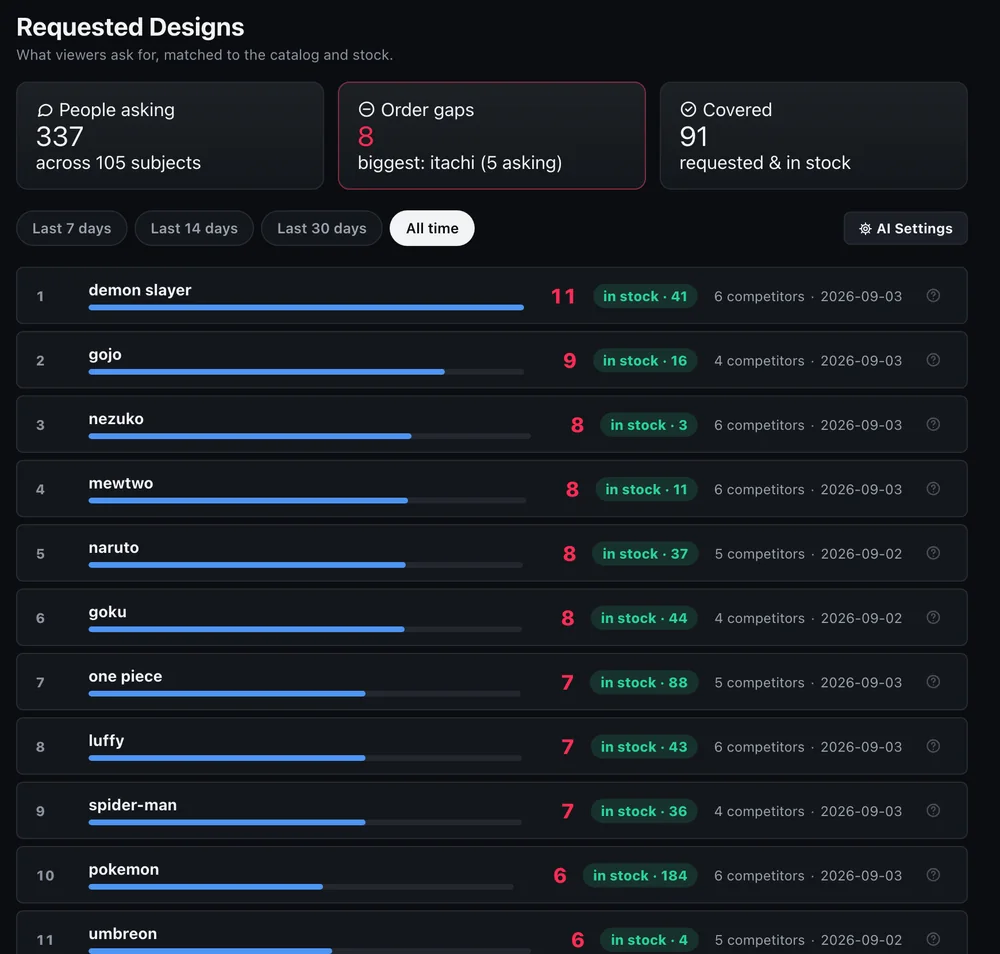
Task: Click the check circle icon beside Covered
Action: tap(688, 109)
